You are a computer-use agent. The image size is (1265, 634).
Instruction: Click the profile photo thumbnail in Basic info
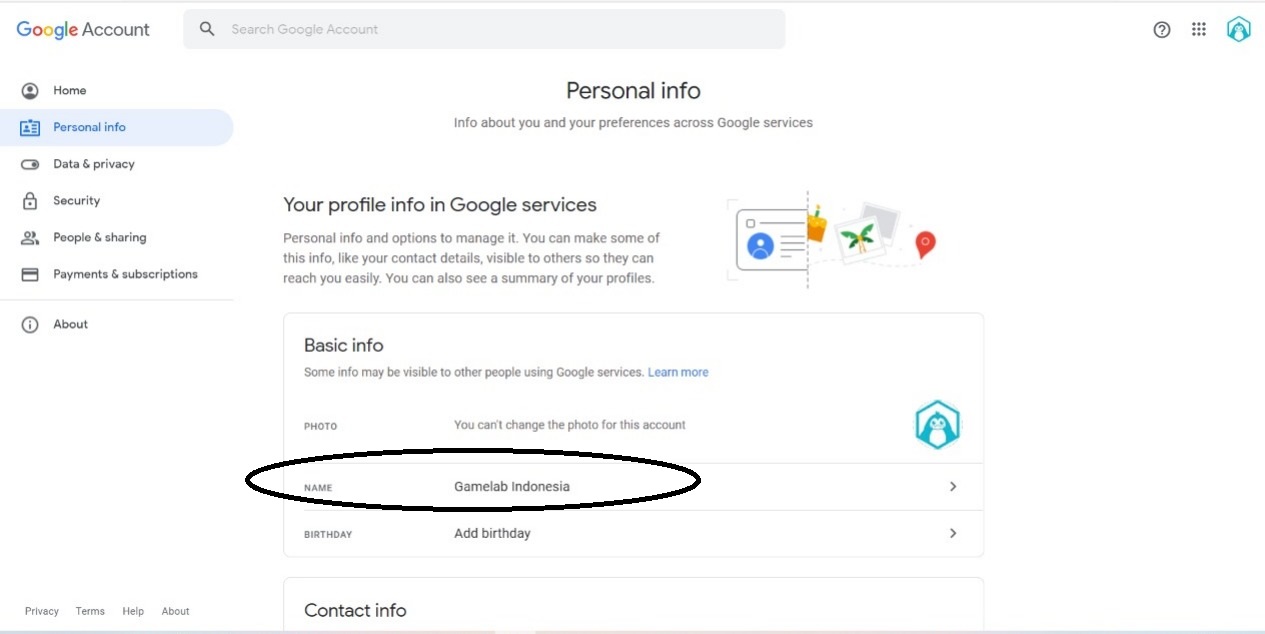[x=937, y=425]
